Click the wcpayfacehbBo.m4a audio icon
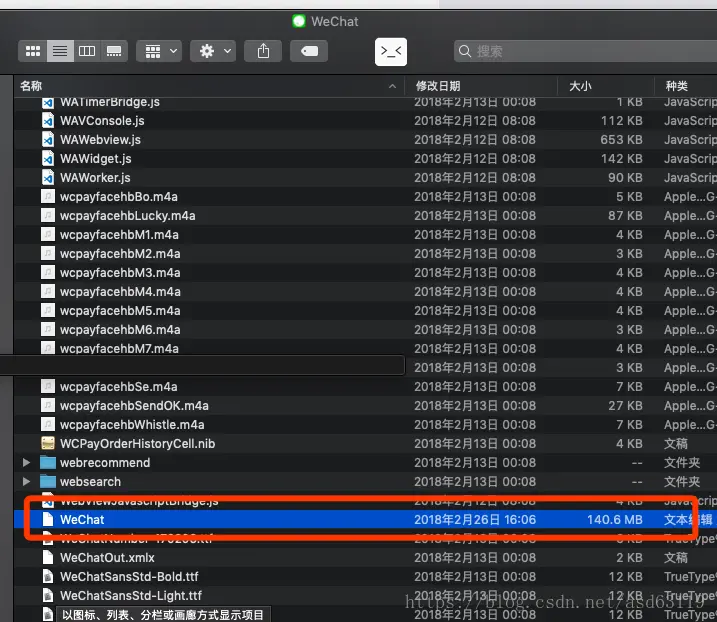 (x=48, y=197)
